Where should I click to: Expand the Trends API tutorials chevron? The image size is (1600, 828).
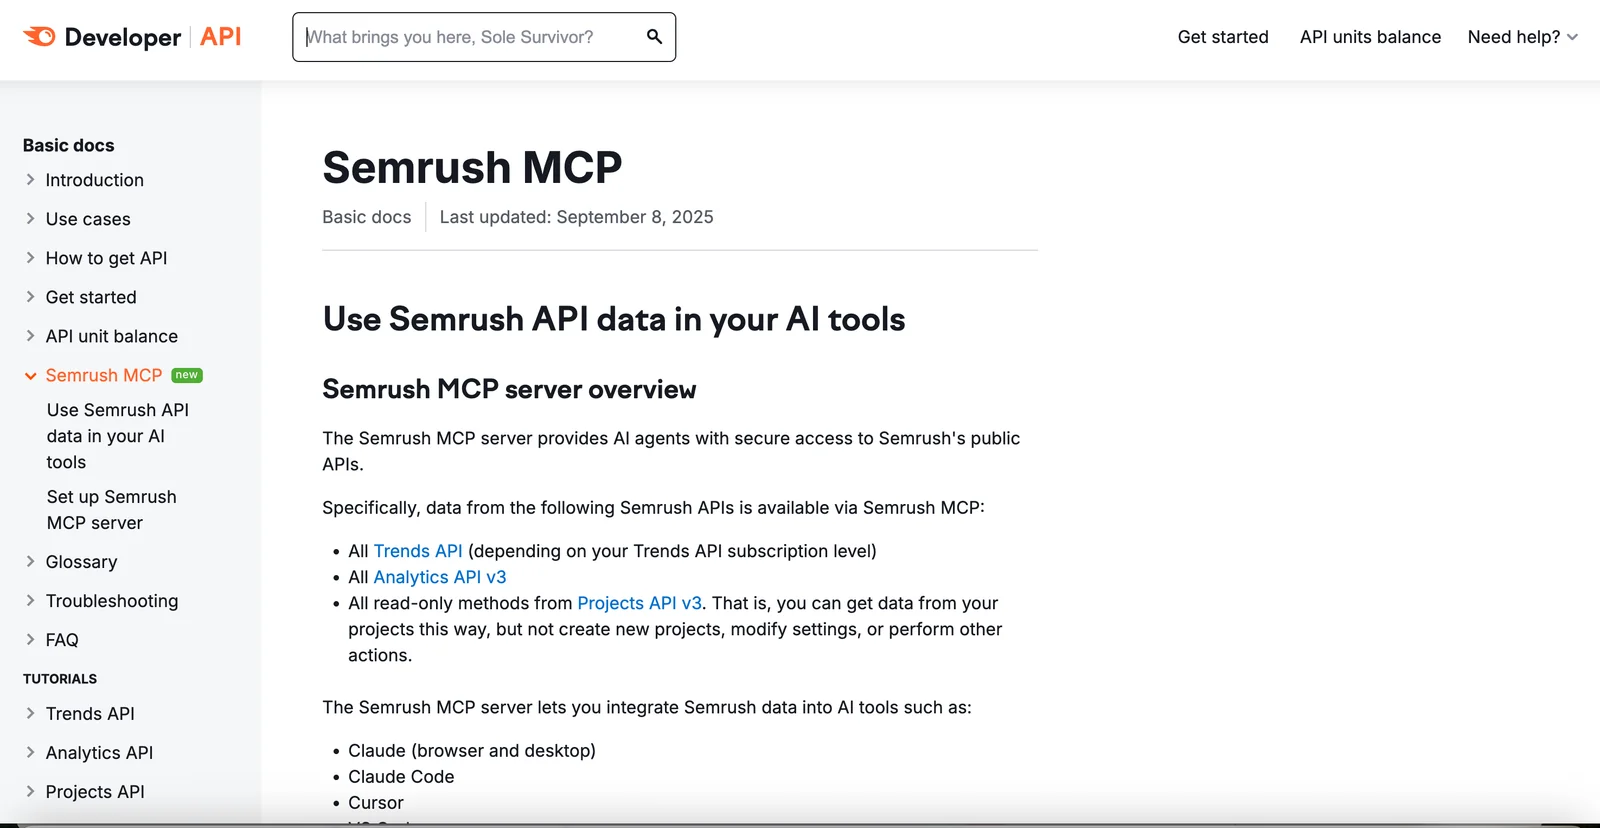pyautogui.click(x=30, y=714)
